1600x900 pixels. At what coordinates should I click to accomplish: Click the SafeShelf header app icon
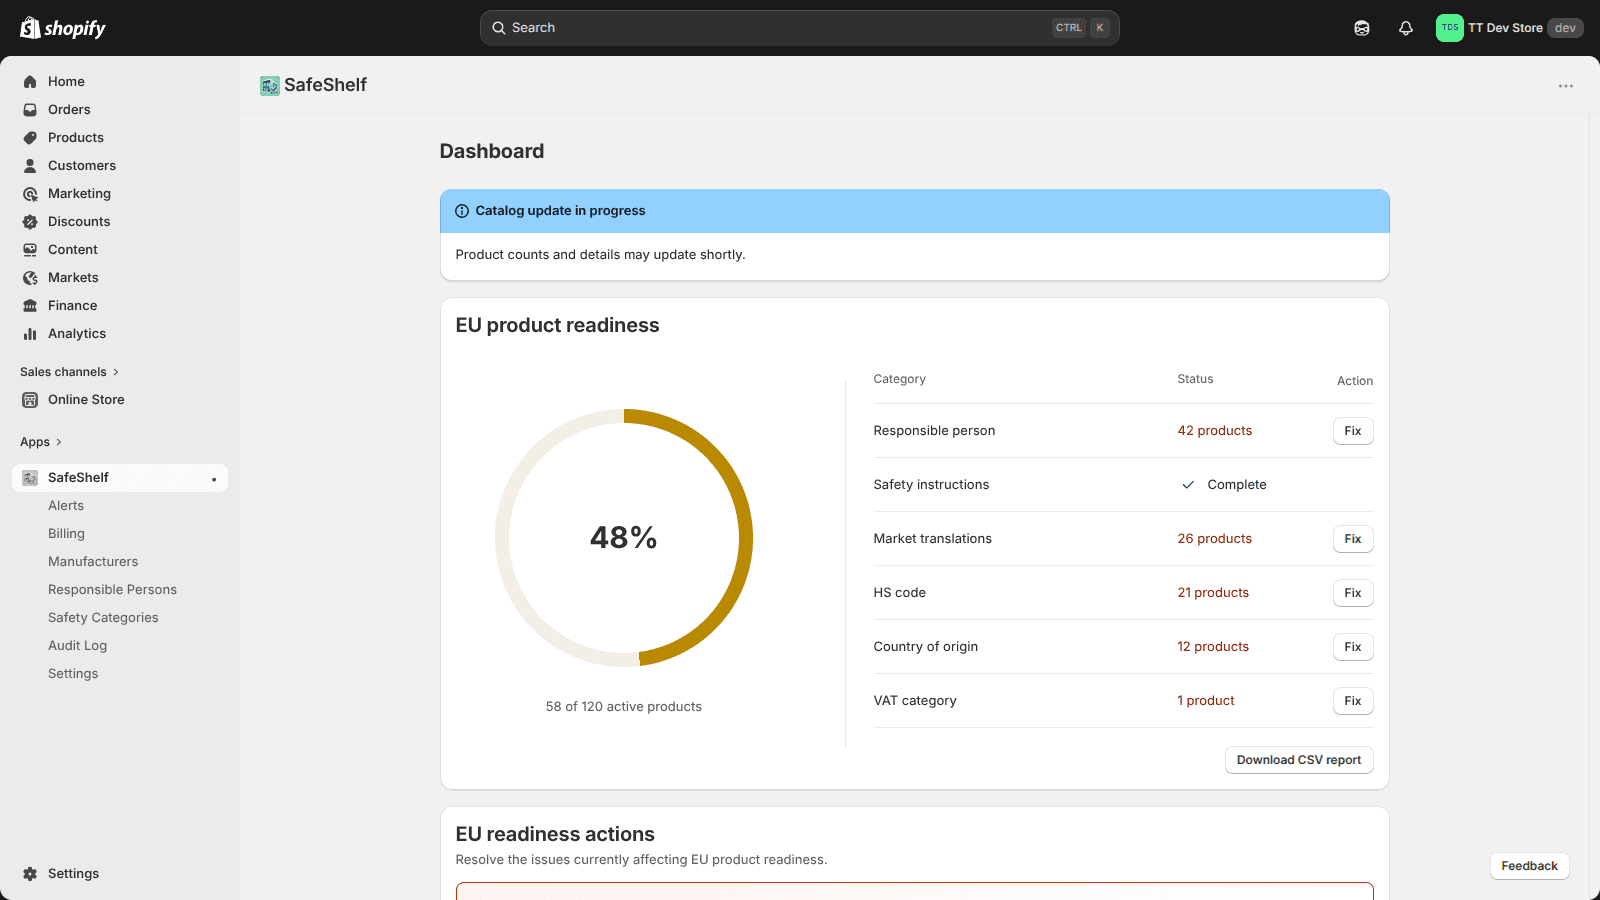(x=270, y=86)
